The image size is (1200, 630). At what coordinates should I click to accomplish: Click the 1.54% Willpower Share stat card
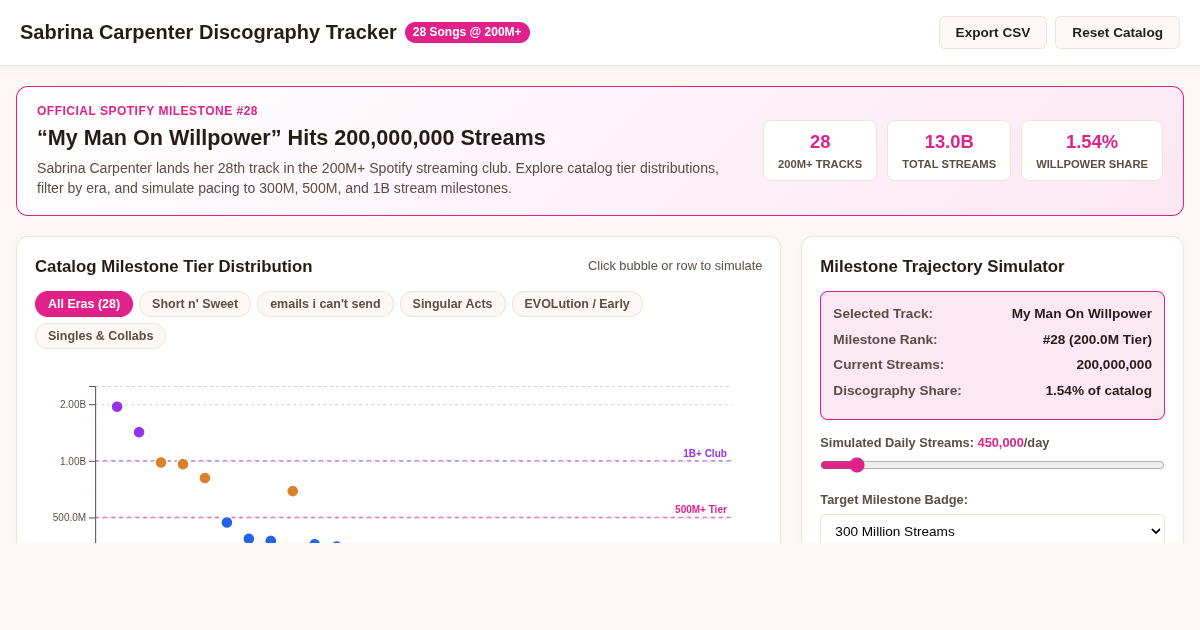coord(1092,151)
